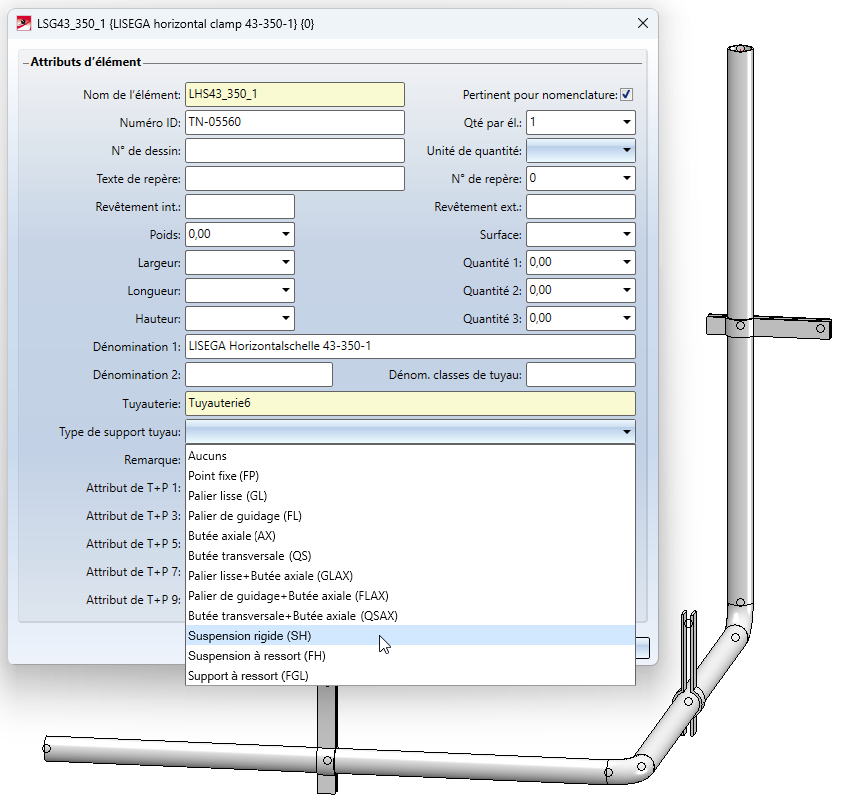The width and height of the screenshot is (844, 804).
Task: Click the Dénom. classes de tuyau field
Action: (581, 374)
